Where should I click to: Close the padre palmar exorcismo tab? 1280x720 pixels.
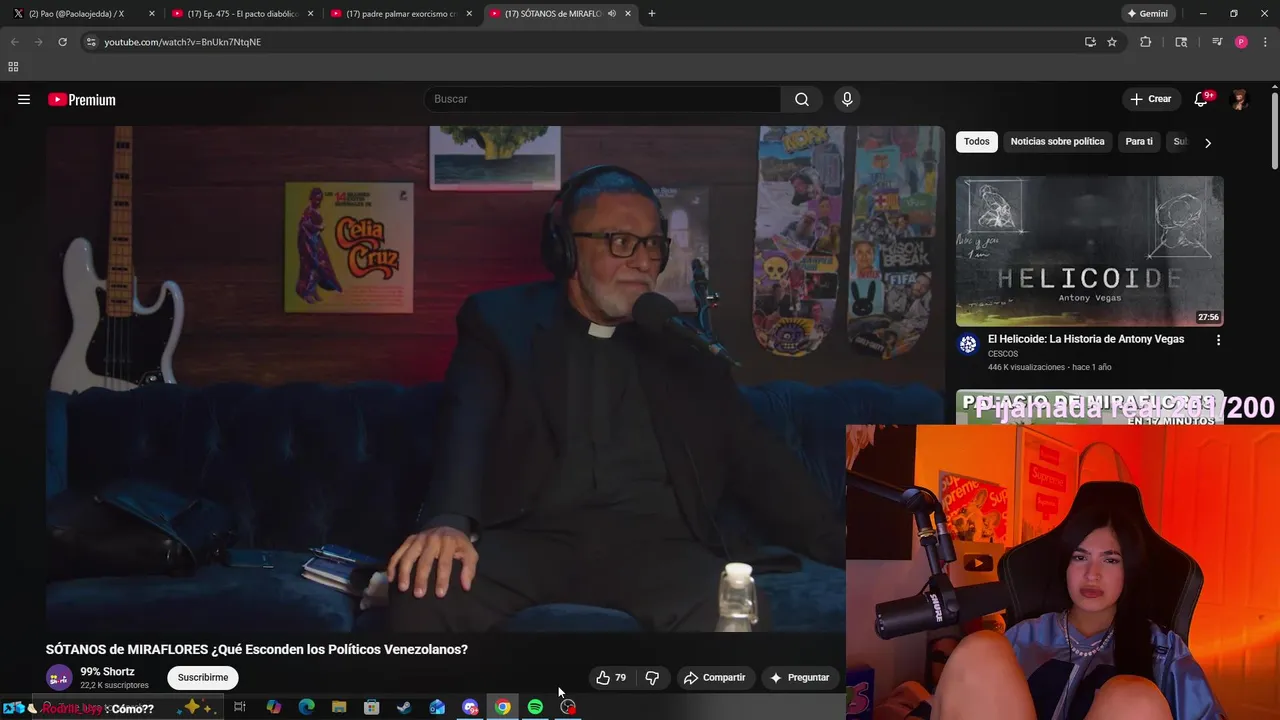pos(469,13)
